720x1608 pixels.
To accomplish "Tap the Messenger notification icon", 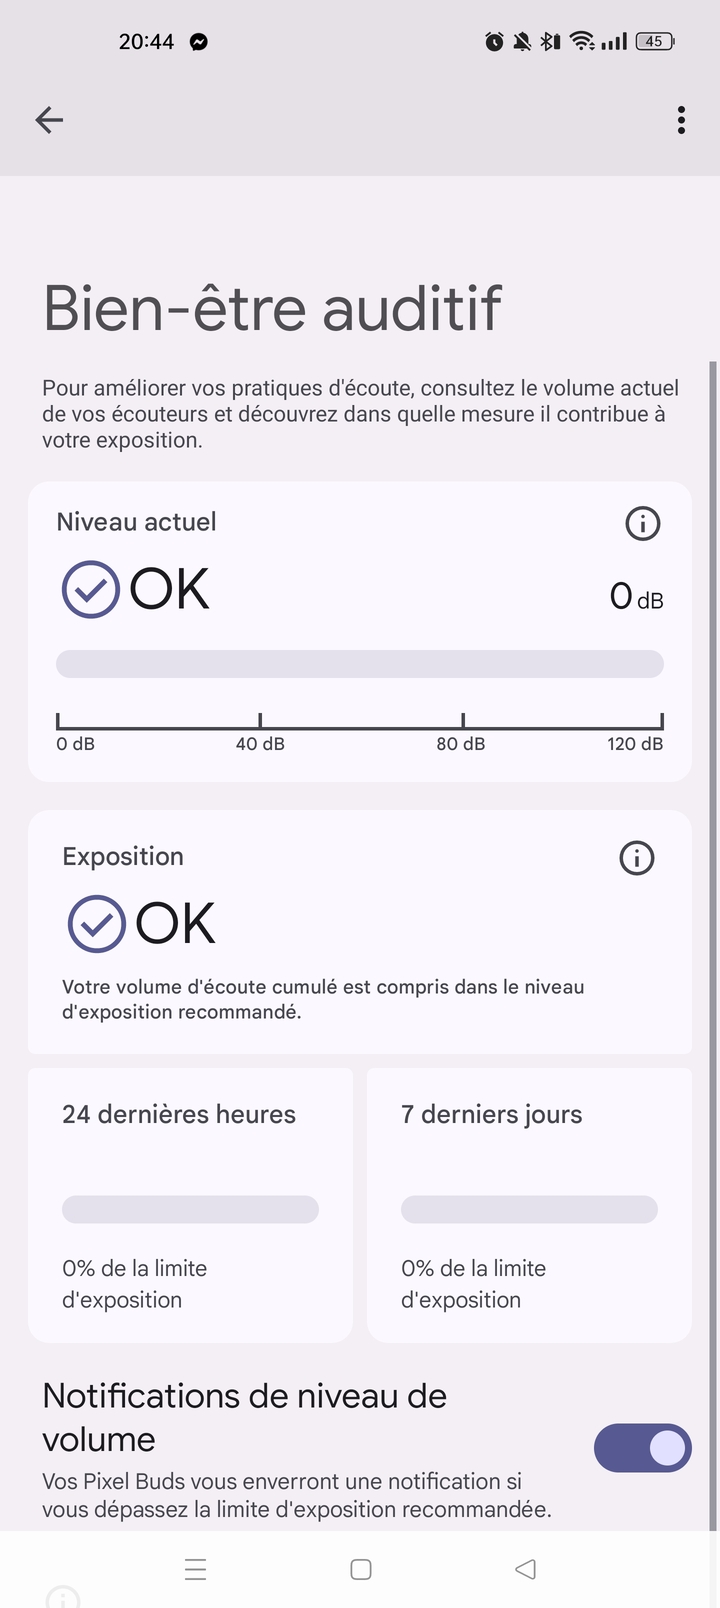I will point(199,42).
